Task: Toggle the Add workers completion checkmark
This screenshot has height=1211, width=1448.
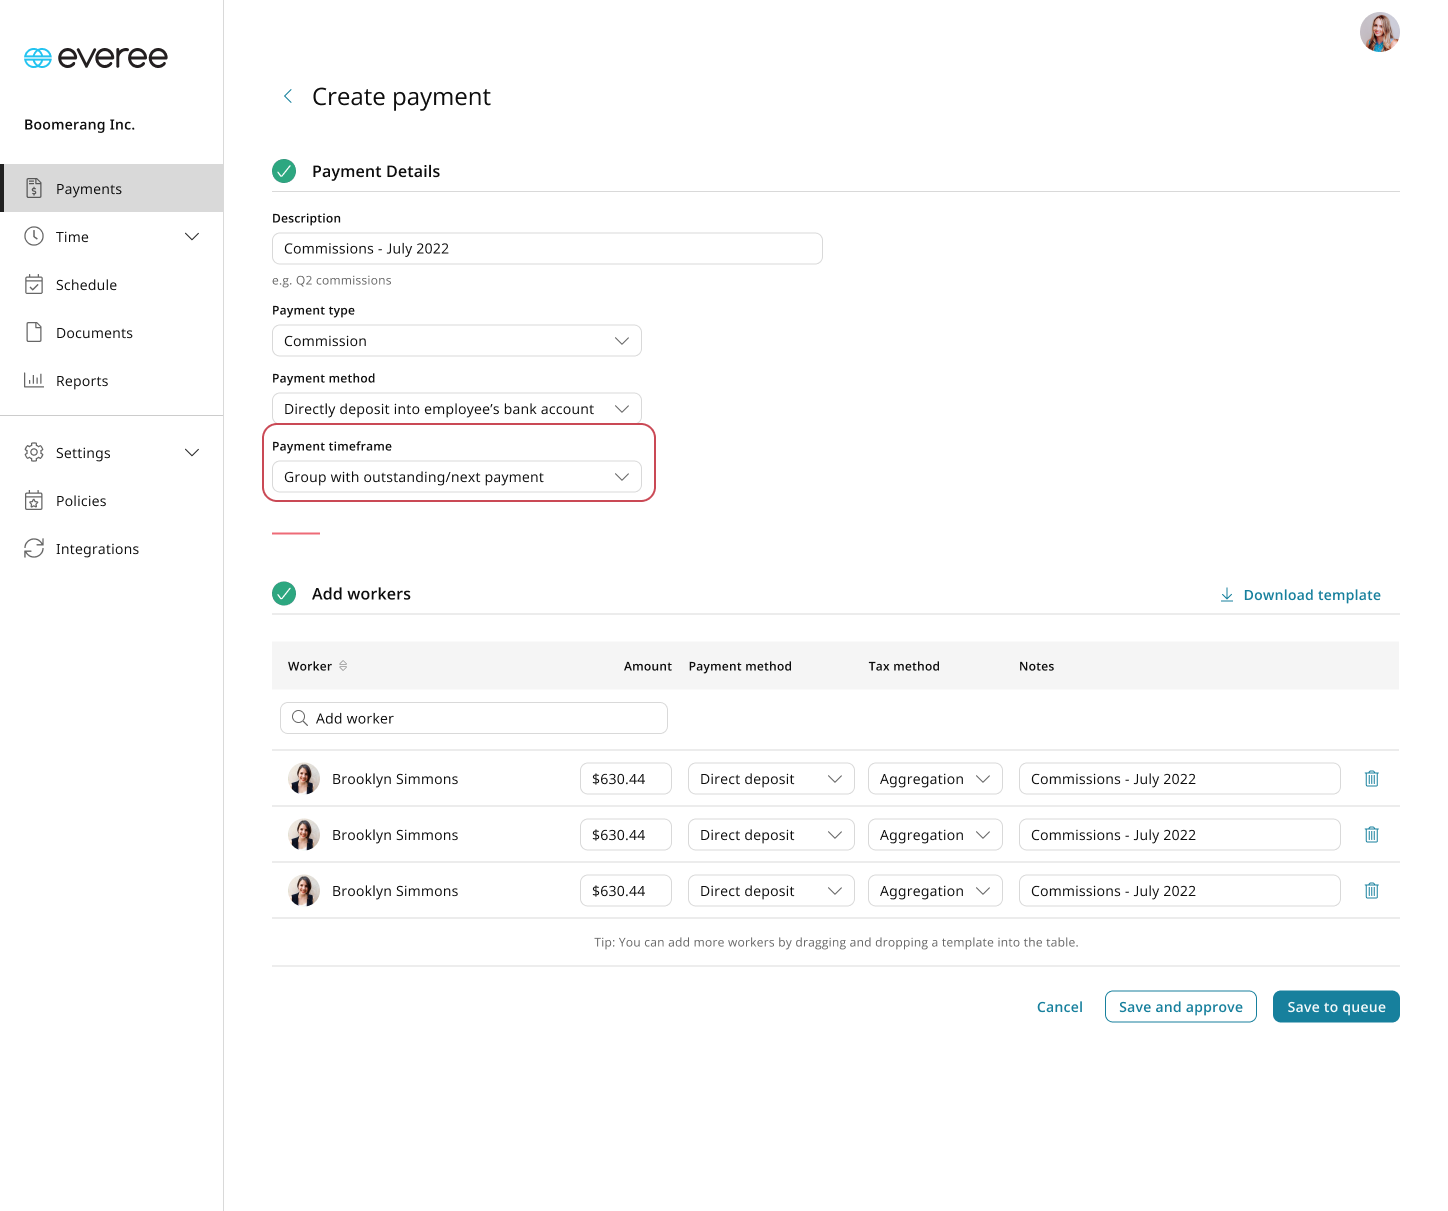Action: point(284,593)
